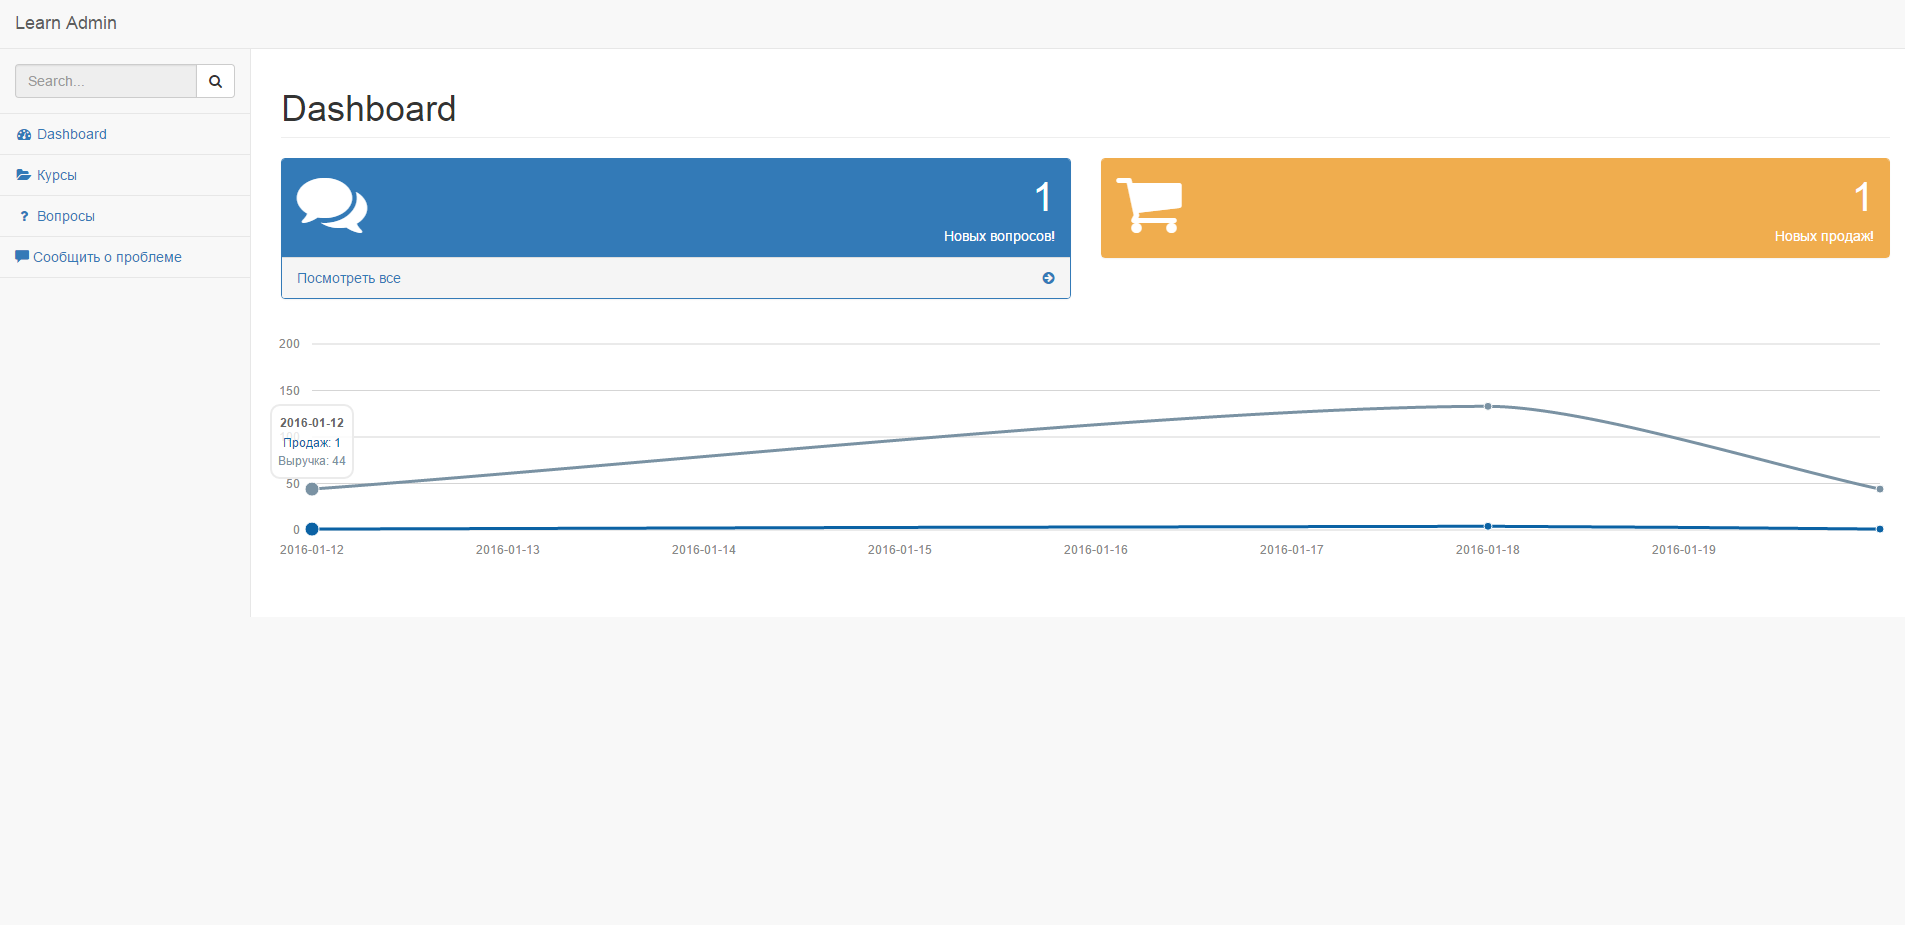Select the 2016-01-12 gray chart point
Screen dimensions: 1905x925
(x=312, y=489)
